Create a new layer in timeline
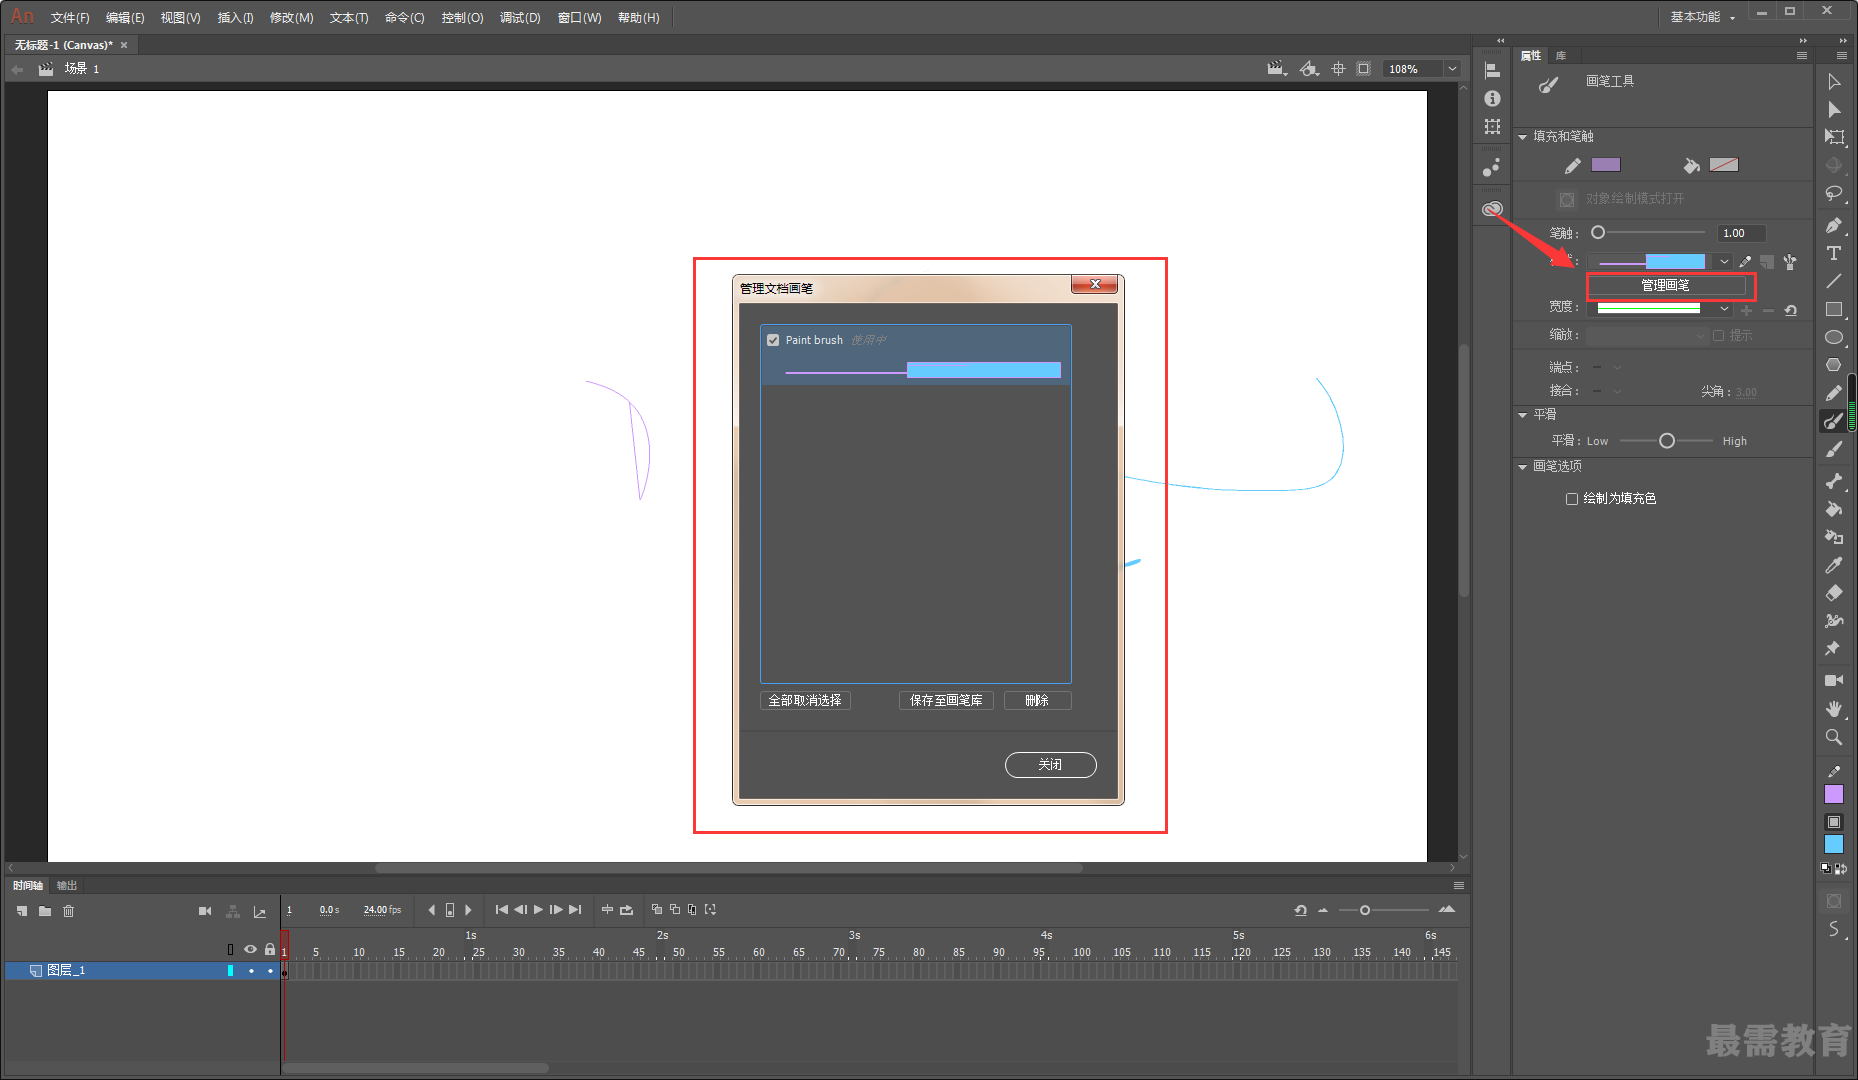Image resolution: width=1858 pixels, height=1080 pixels. (22, 911)
